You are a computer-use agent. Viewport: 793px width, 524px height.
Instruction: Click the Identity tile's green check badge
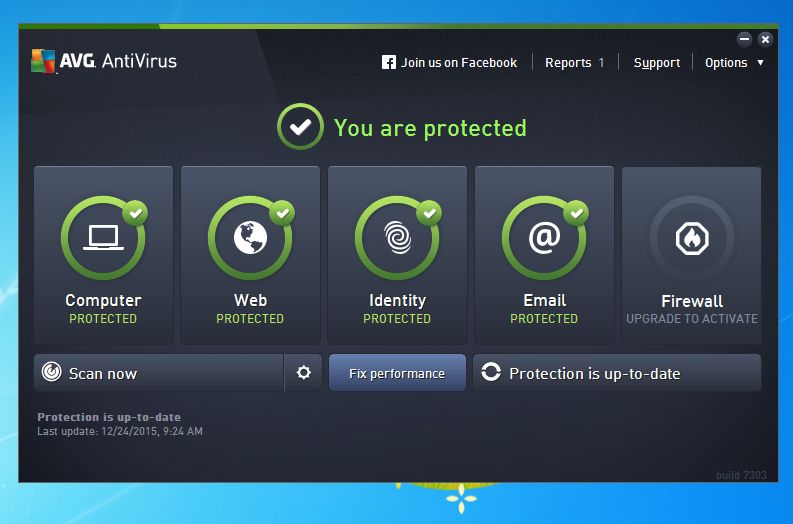[429, 213]
